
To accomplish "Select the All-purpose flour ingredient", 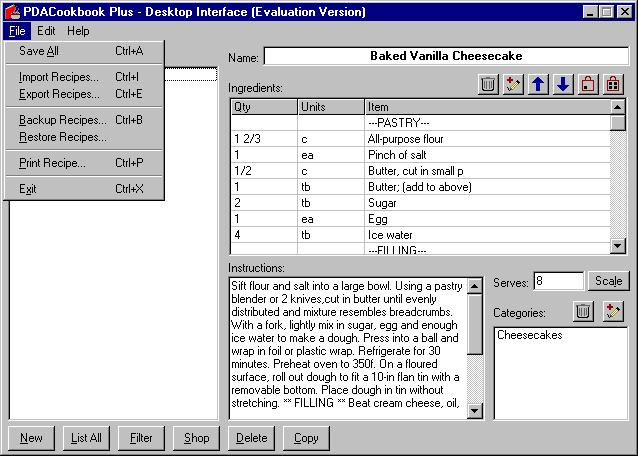I will 421,139.
